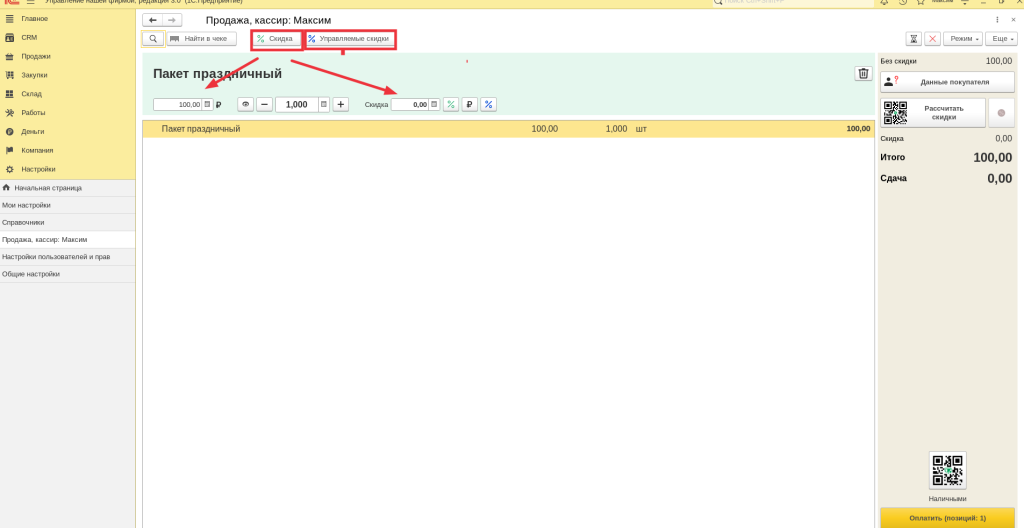Open the hamburger main menu icon

(30, 2)
